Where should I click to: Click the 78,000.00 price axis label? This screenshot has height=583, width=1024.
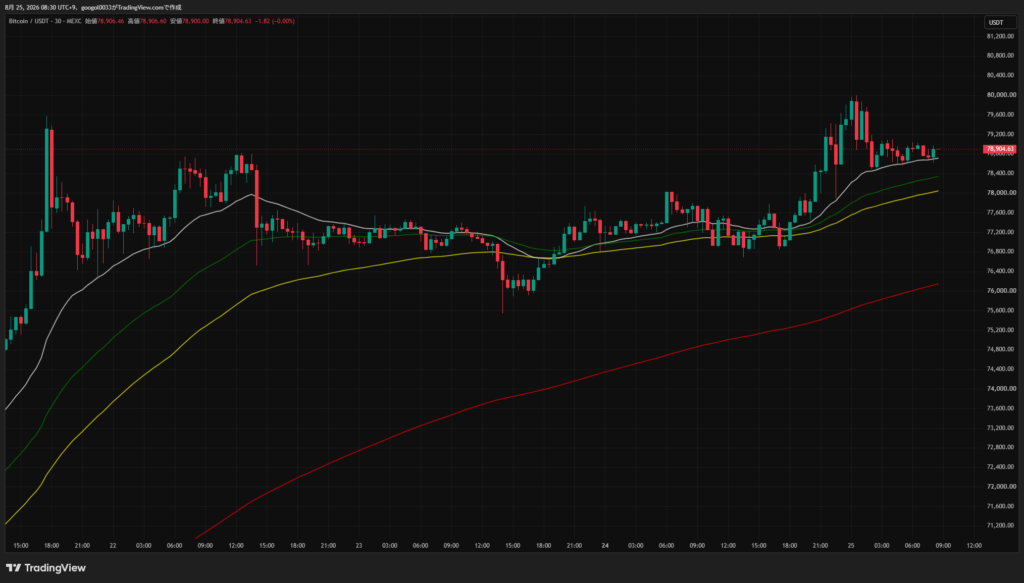pyautogui.click(x=1000, y=193)
